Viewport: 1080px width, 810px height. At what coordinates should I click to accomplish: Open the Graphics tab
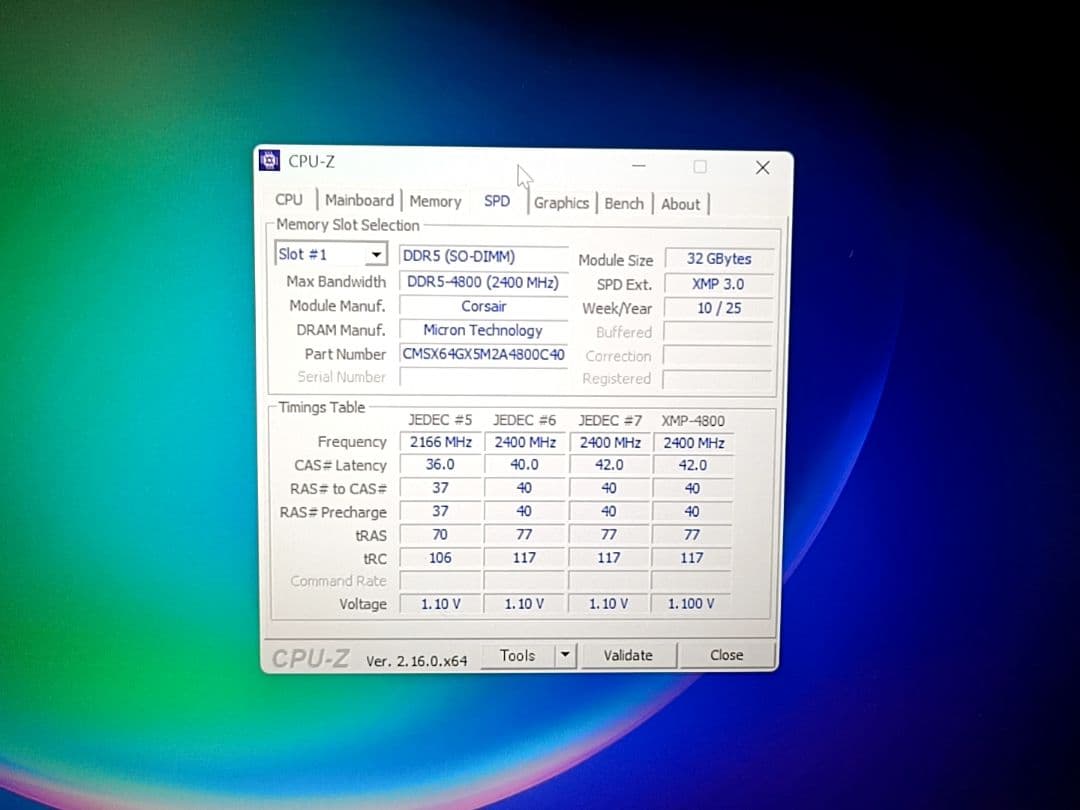click(562, 203)
